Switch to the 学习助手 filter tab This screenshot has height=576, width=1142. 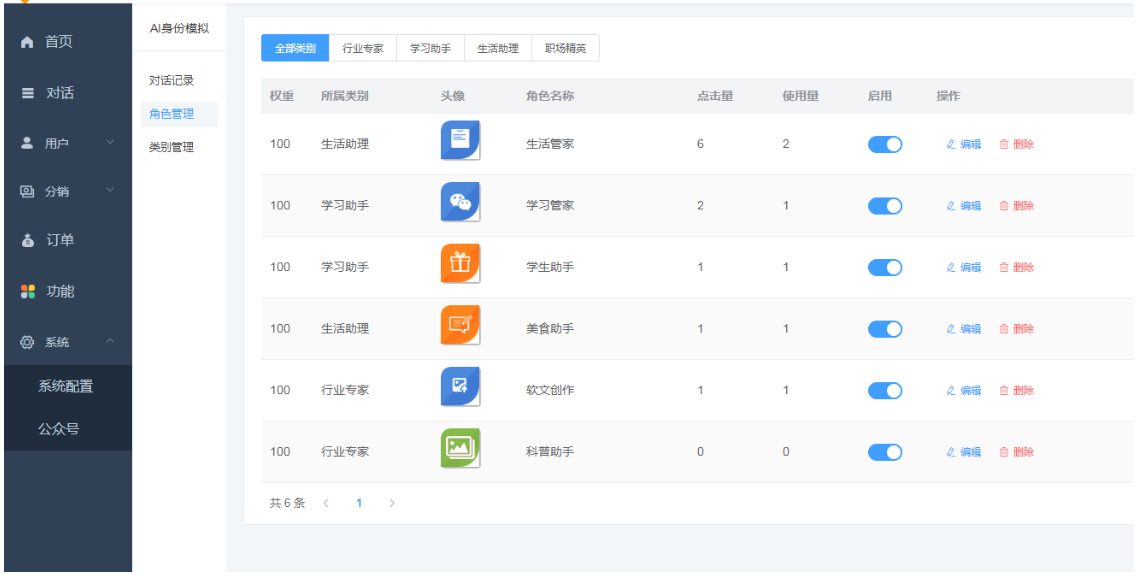430,48
